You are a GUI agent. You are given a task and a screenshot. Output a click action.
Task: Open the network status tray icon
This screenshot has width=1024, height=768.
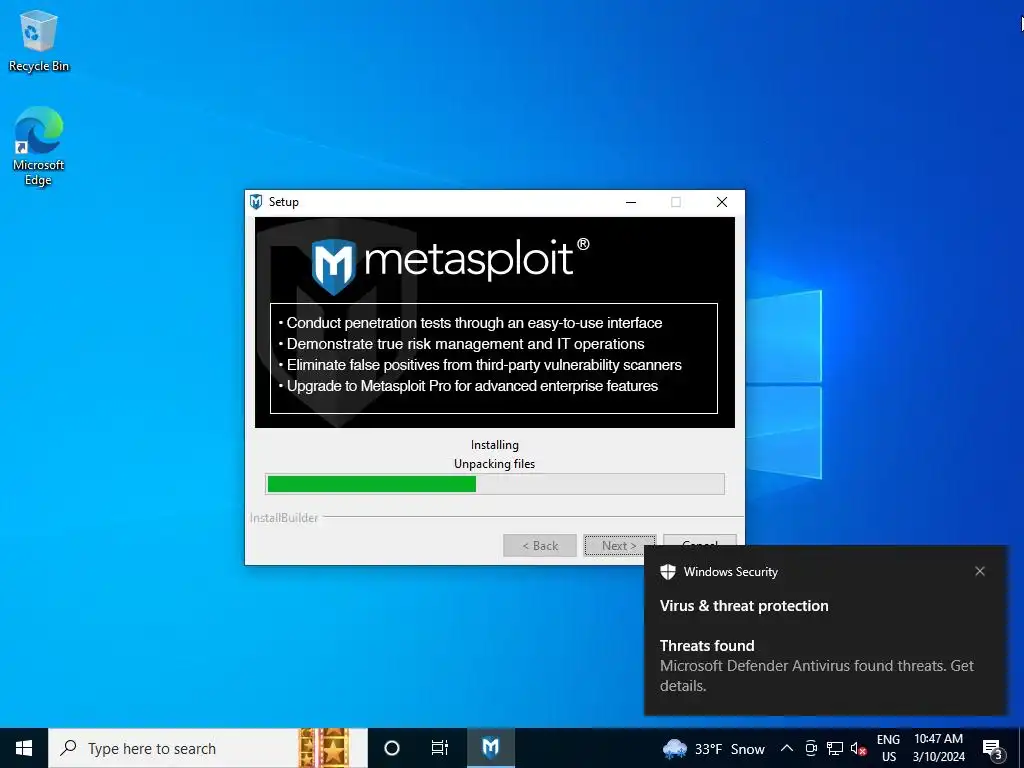[835, 748]
